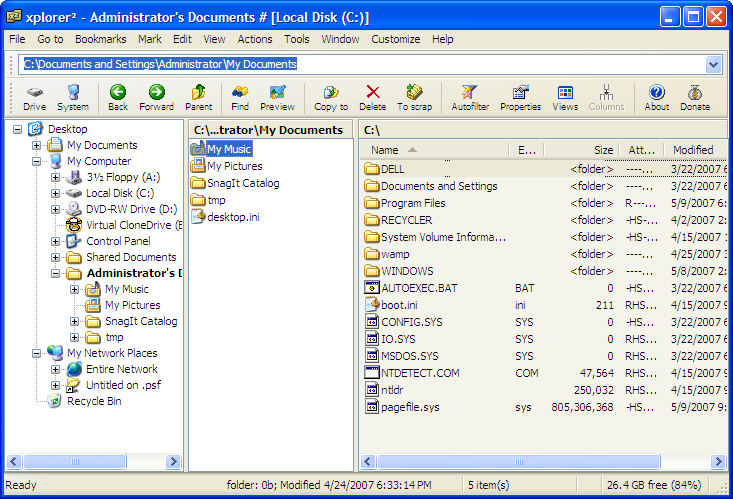Open the Customize menu
The width and height of the screenshot is (733, 499).
coord(395,39)
